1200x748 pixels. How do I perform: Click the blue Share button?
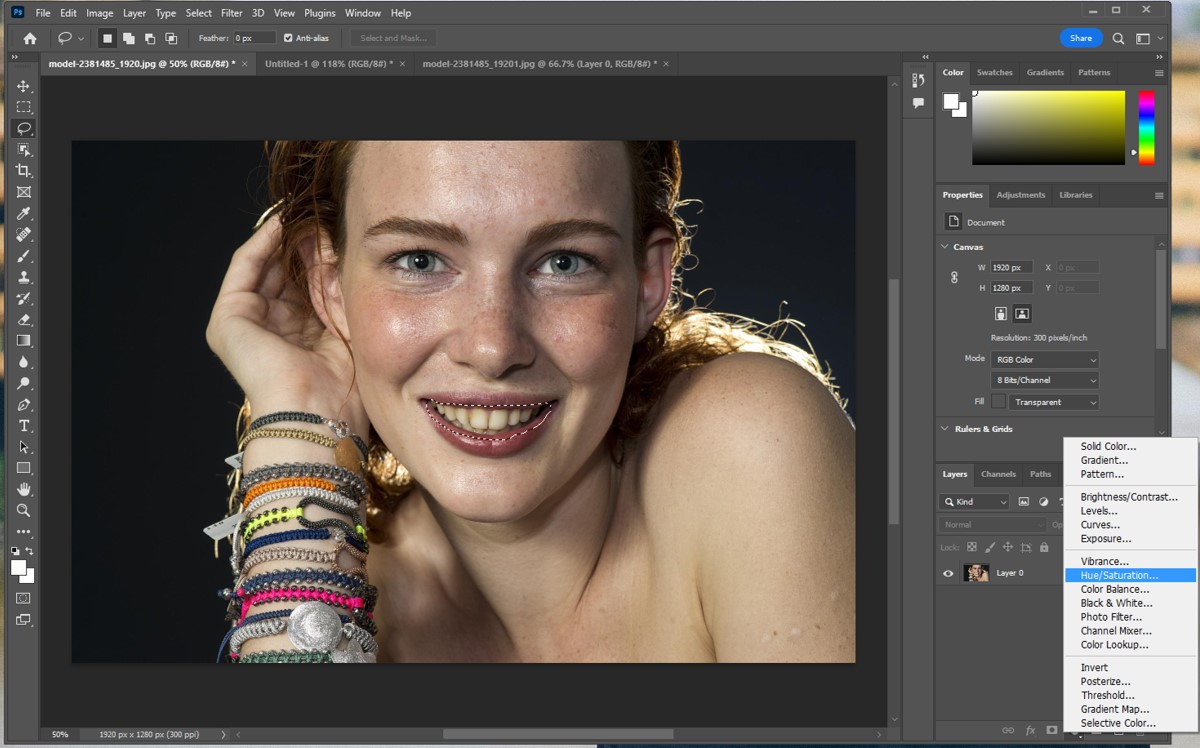click(1080, 38)
